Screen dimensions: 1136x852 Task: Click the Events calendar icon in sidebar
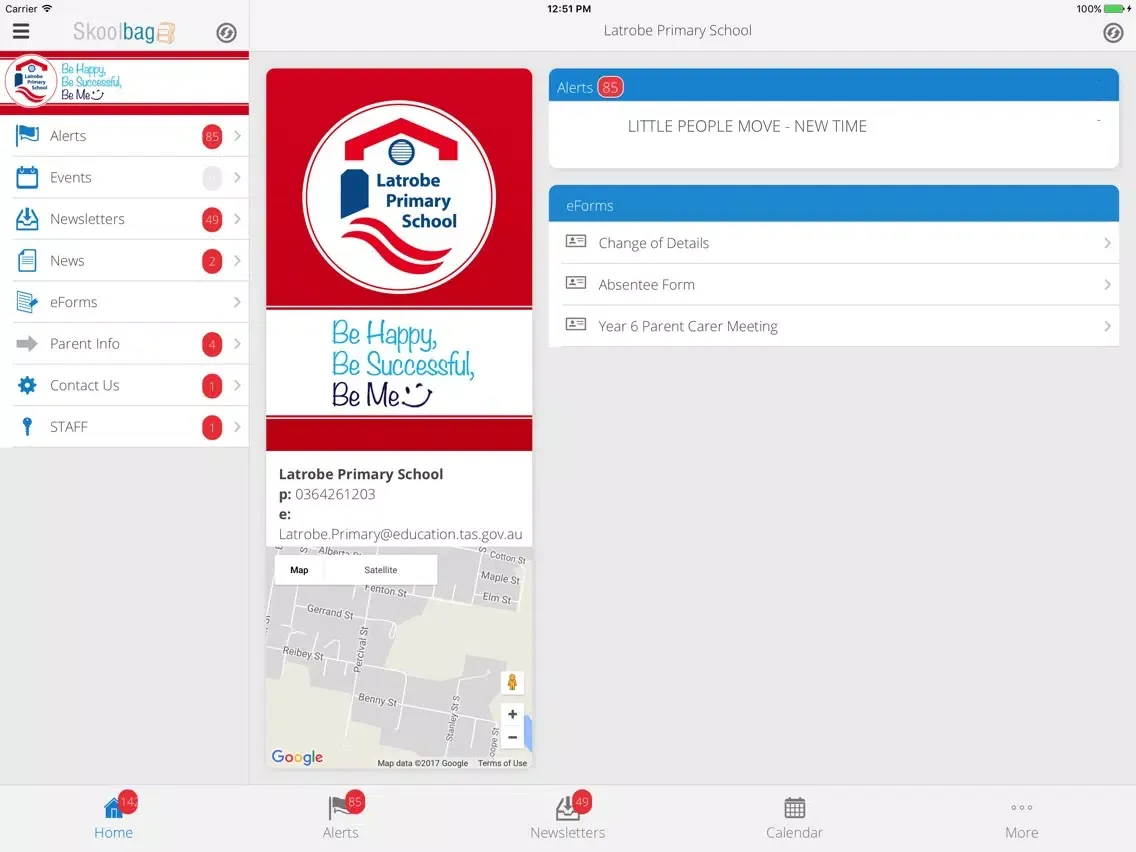click(28, 178)
